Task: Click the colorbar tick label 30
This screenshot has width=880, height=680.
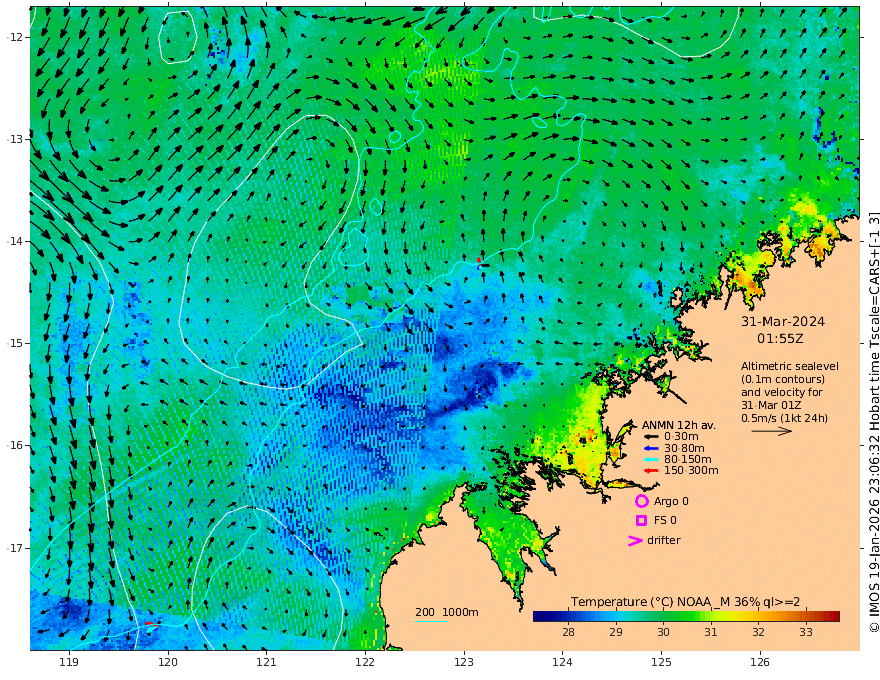Action: (663, 632)
